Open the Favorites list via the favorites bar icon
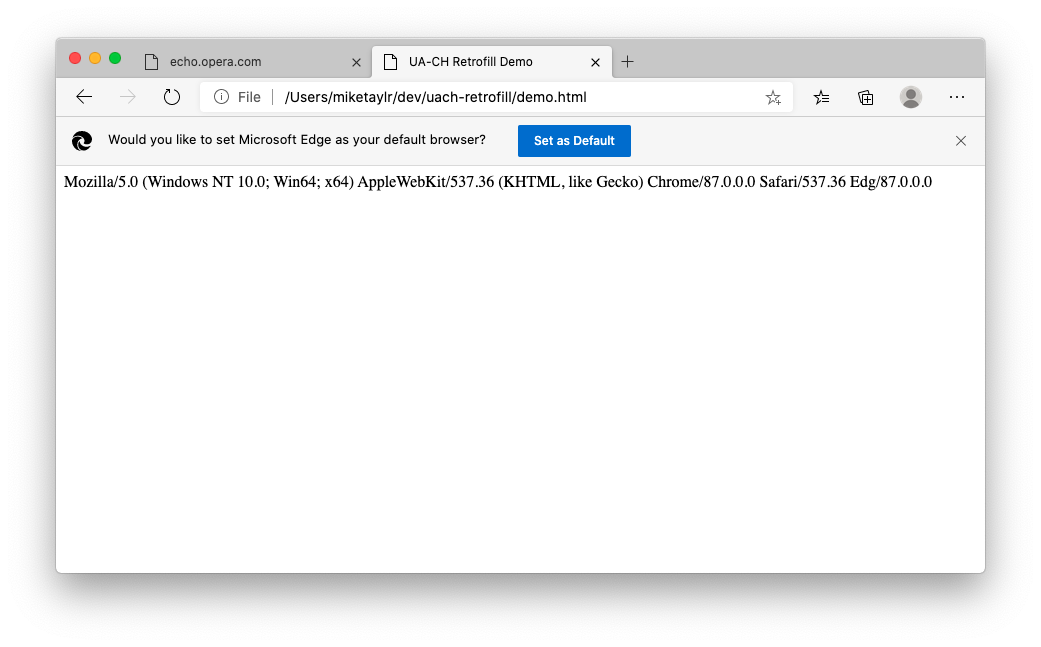Screen dimensions: 1041x647 pyautogui.click(x=821, y=97)
